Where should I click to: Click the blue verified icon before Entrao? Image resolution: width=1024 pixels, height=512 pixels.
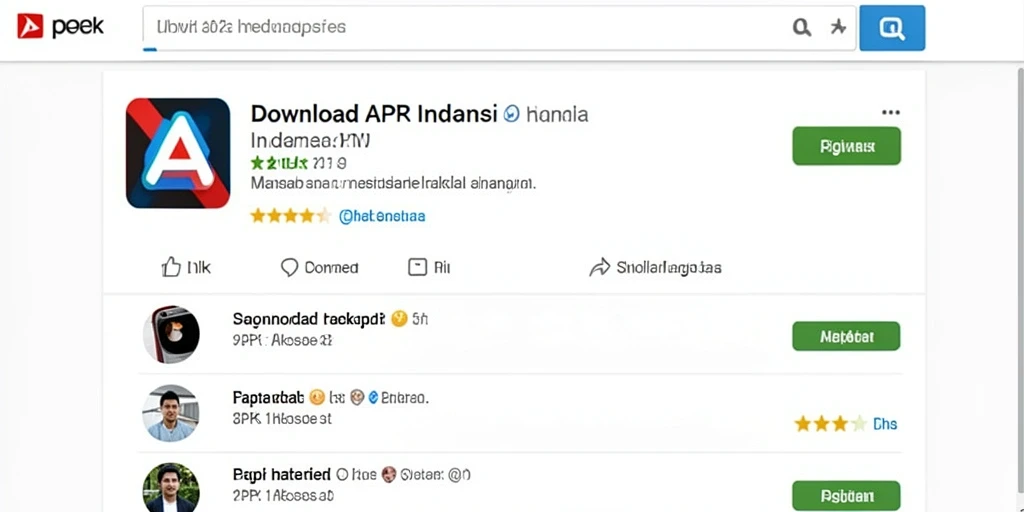(x=374, y=396)
